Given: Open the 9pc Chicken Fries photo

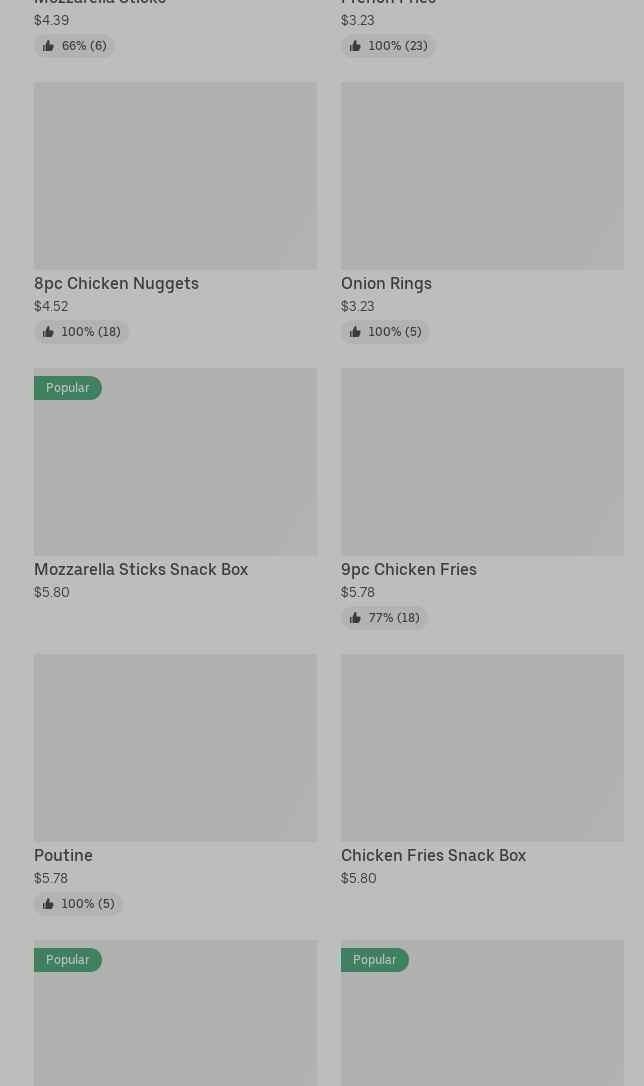Looking at the screenshot, I should tap(482, 461).
